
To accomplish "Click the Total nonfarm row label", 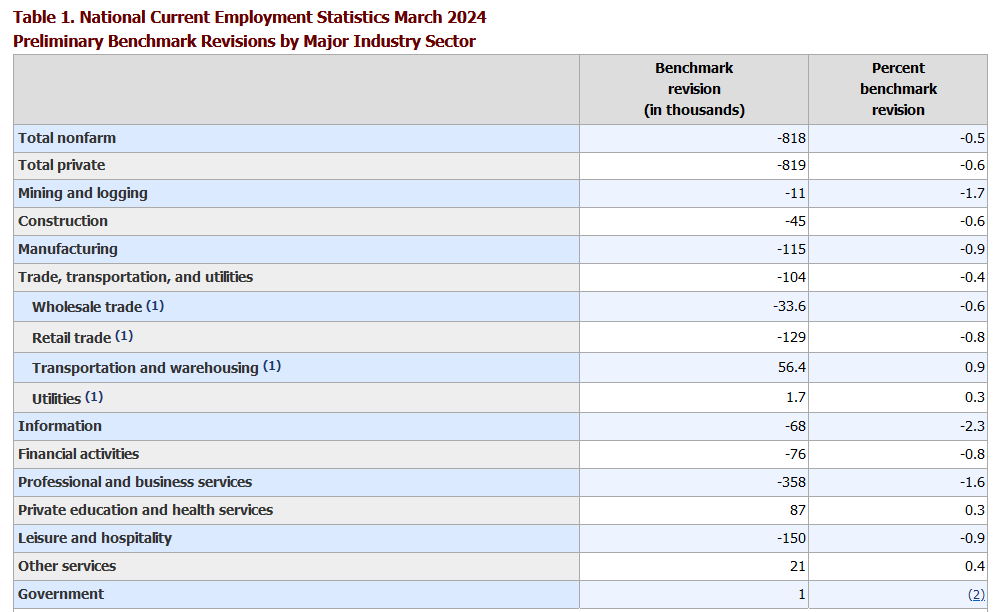I will pos(67,138).
